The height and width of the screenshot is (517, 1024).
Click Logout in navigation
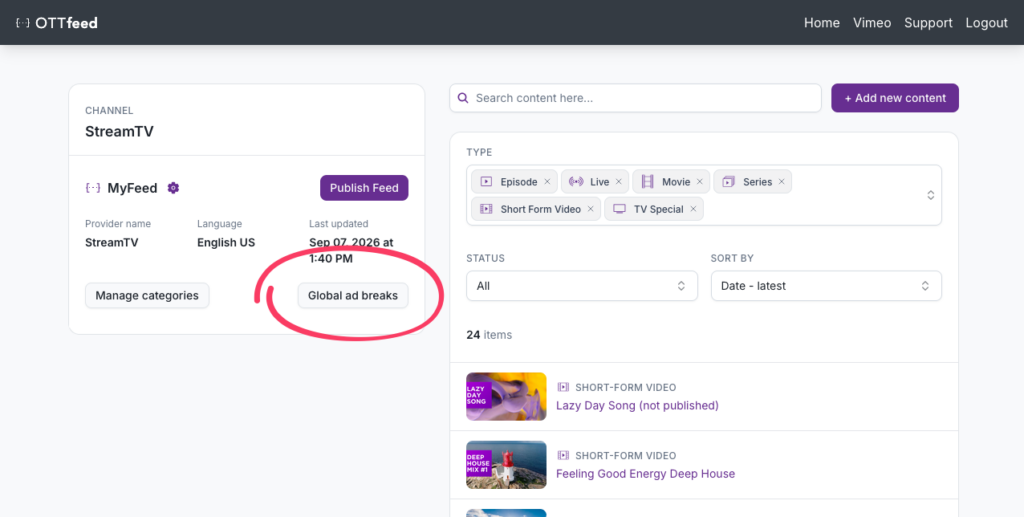click(x=986, y=23)
